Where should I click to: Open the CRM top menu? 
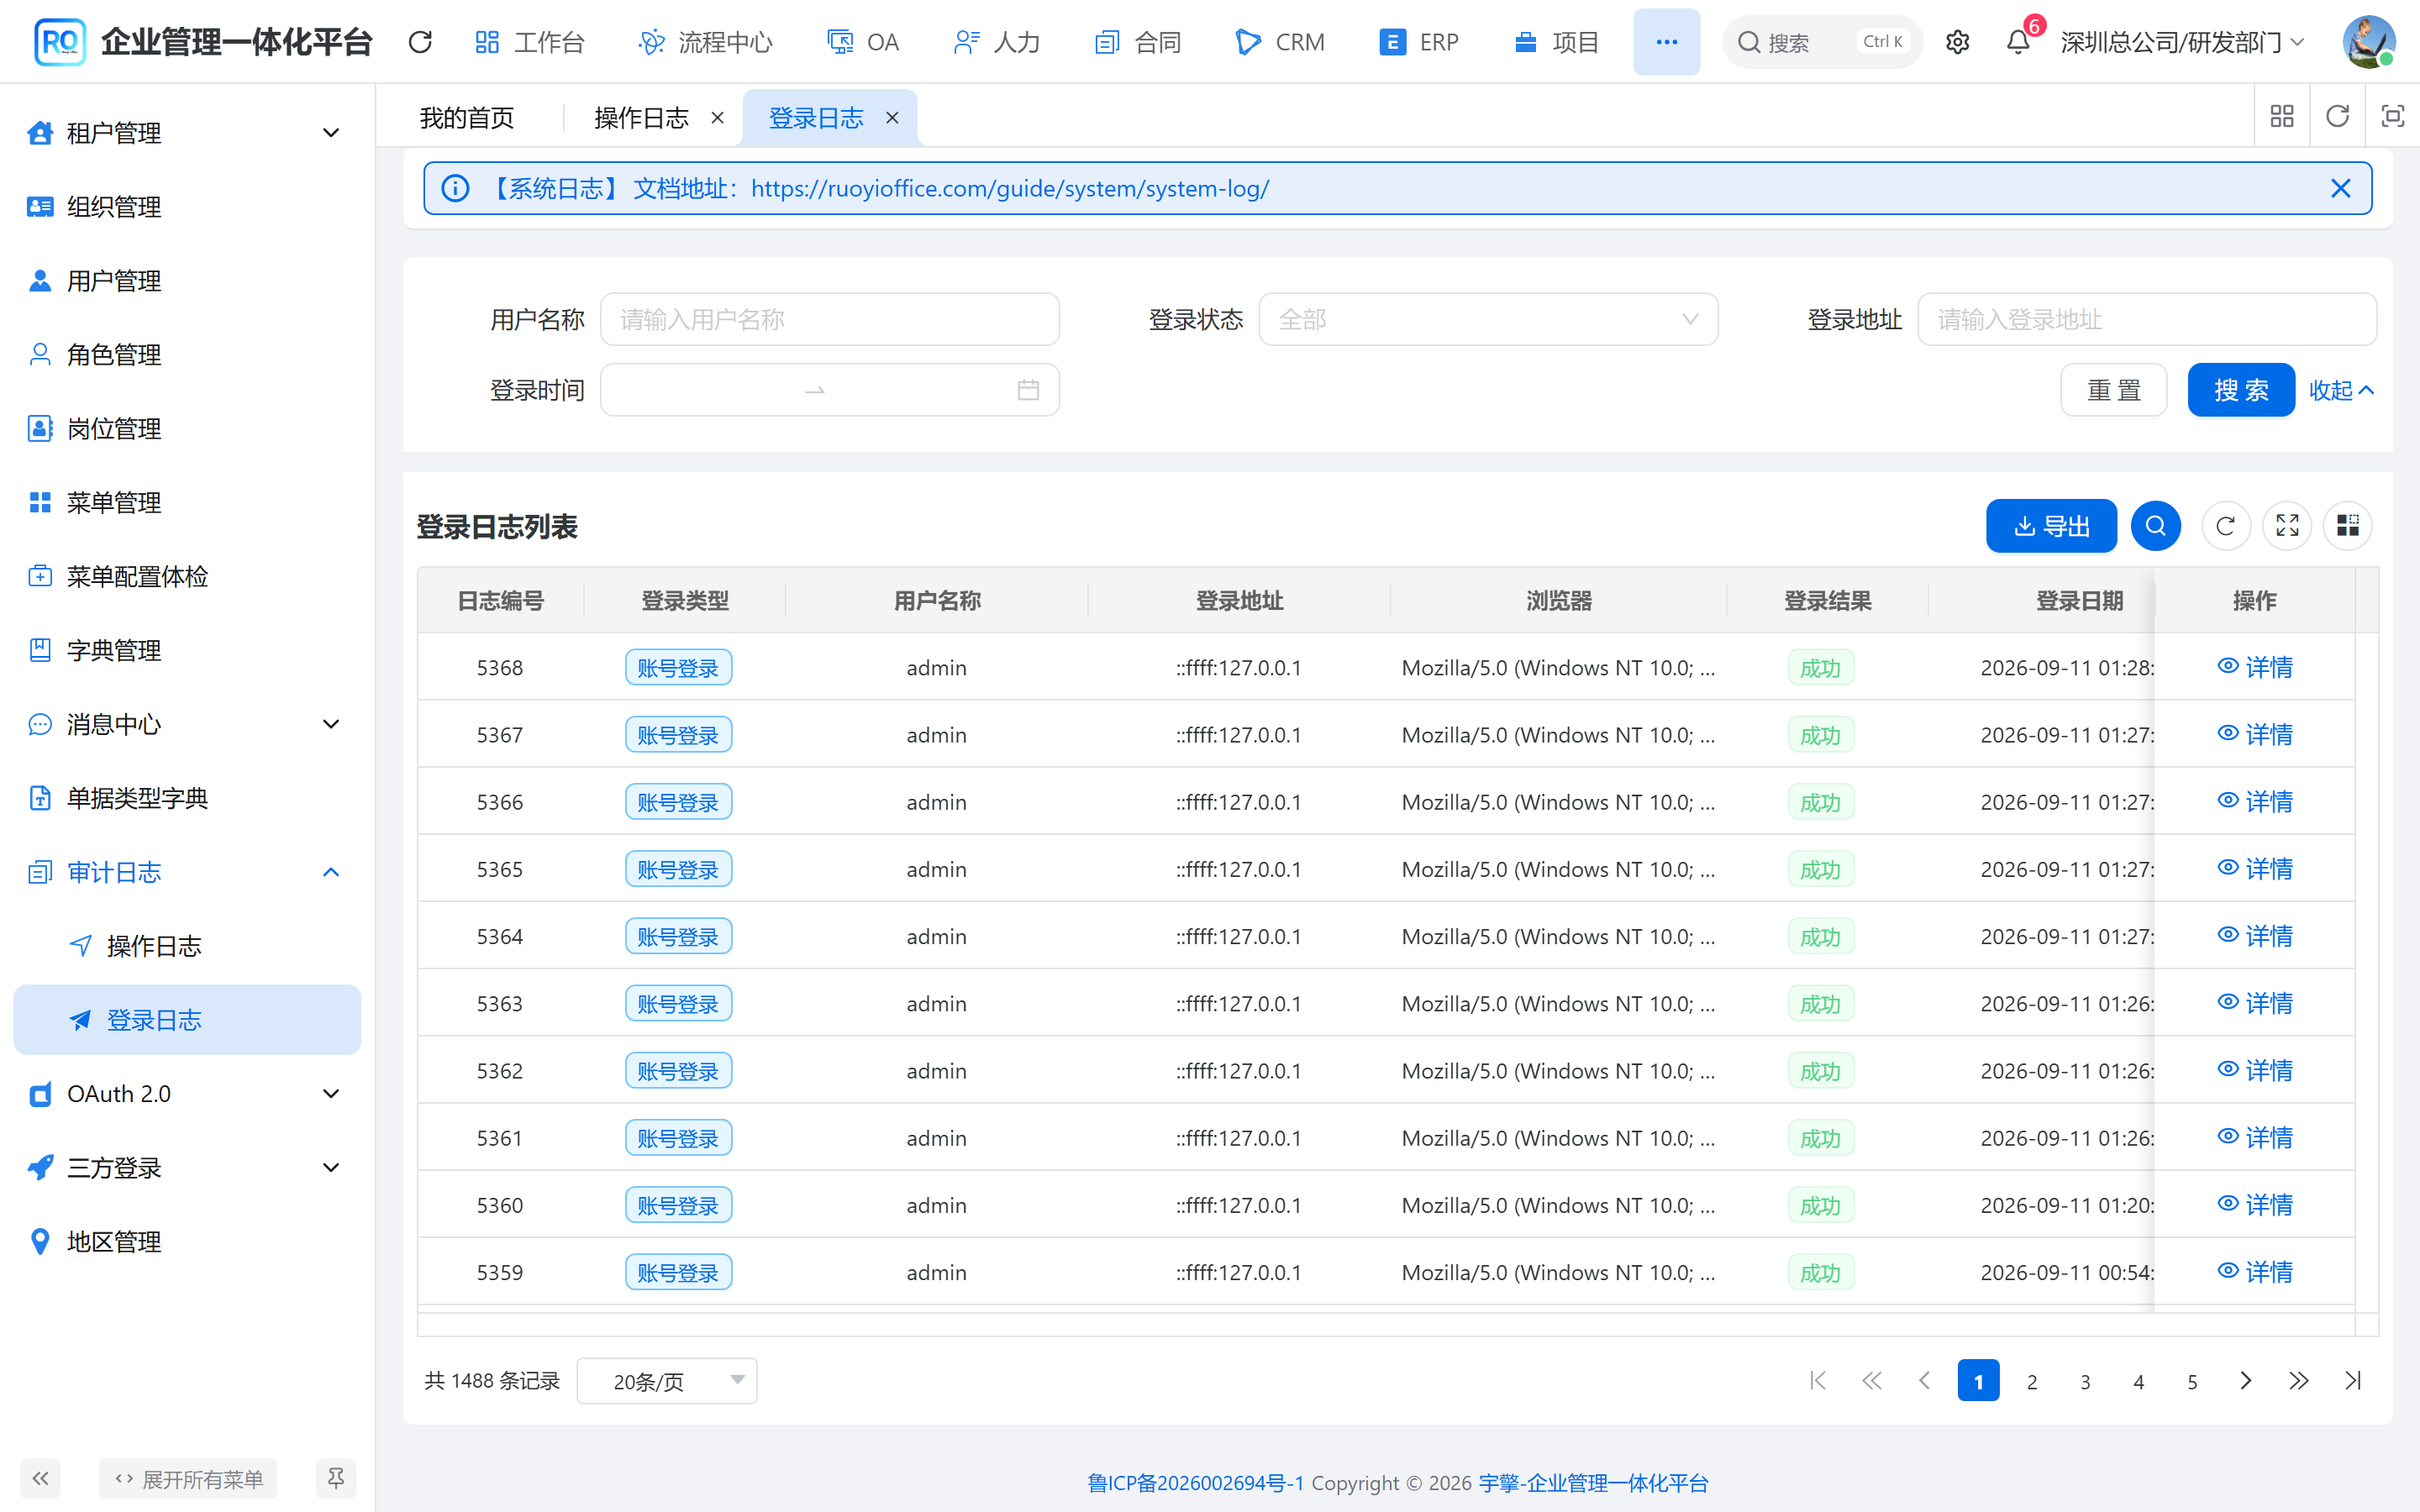(1280, 42)
